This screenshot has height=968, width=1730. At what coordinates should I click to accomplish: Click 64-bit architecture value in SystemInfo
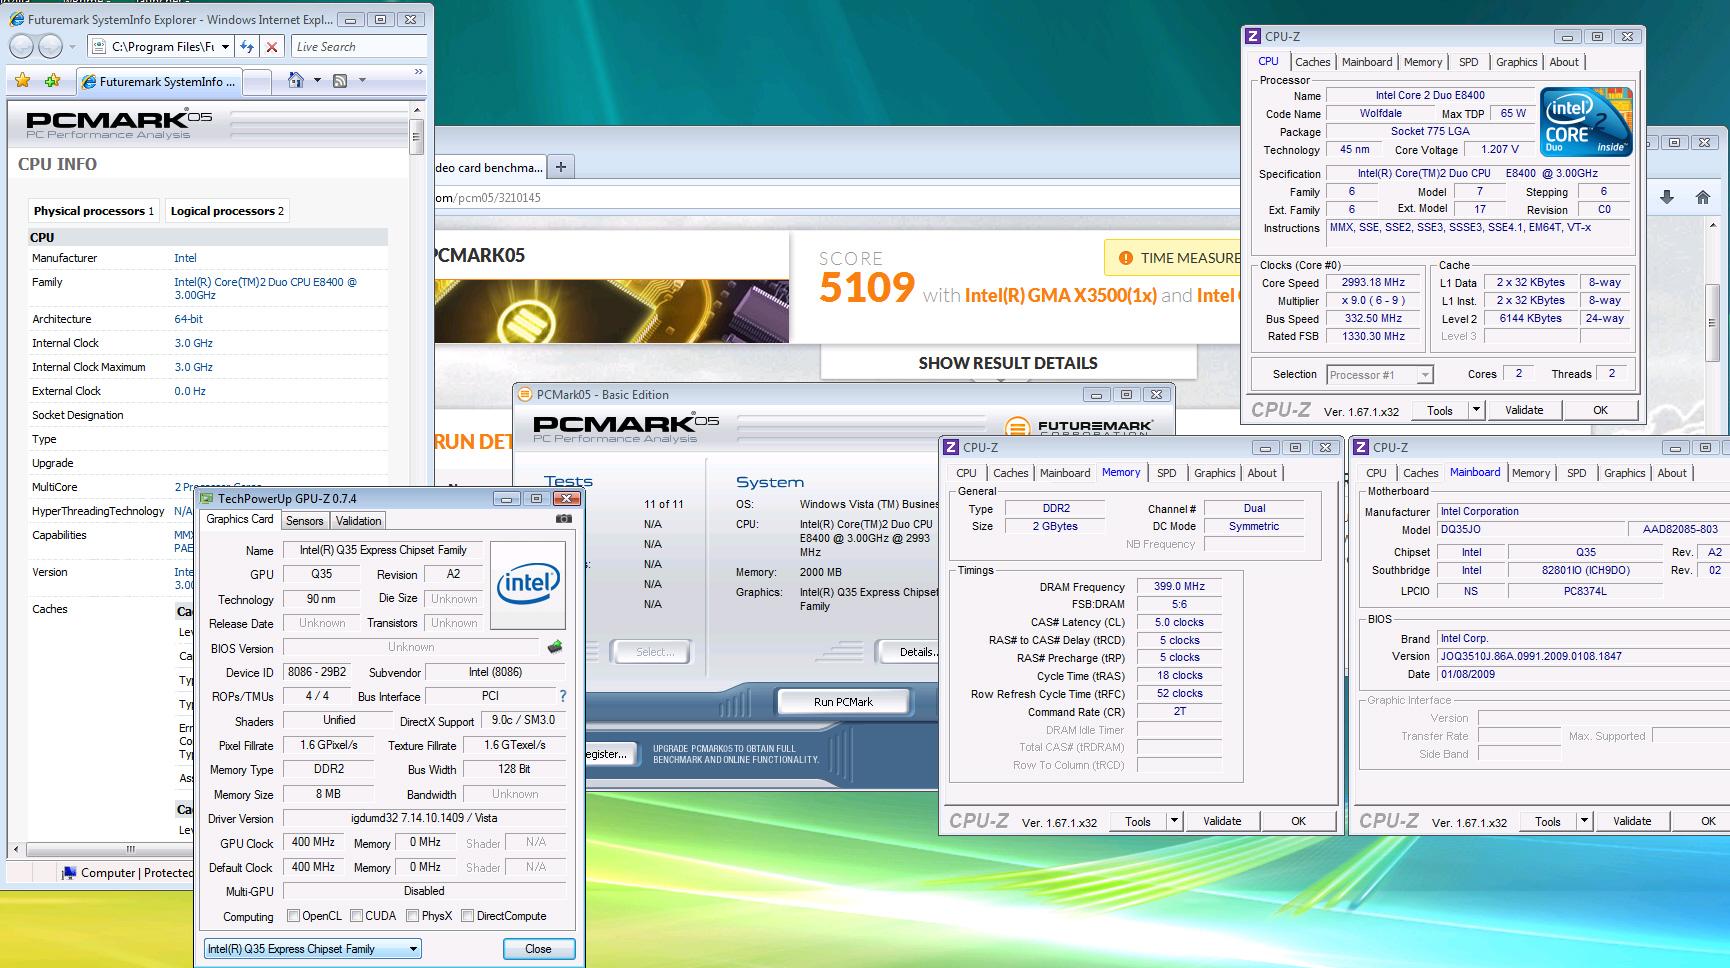(x=188, y=319)
